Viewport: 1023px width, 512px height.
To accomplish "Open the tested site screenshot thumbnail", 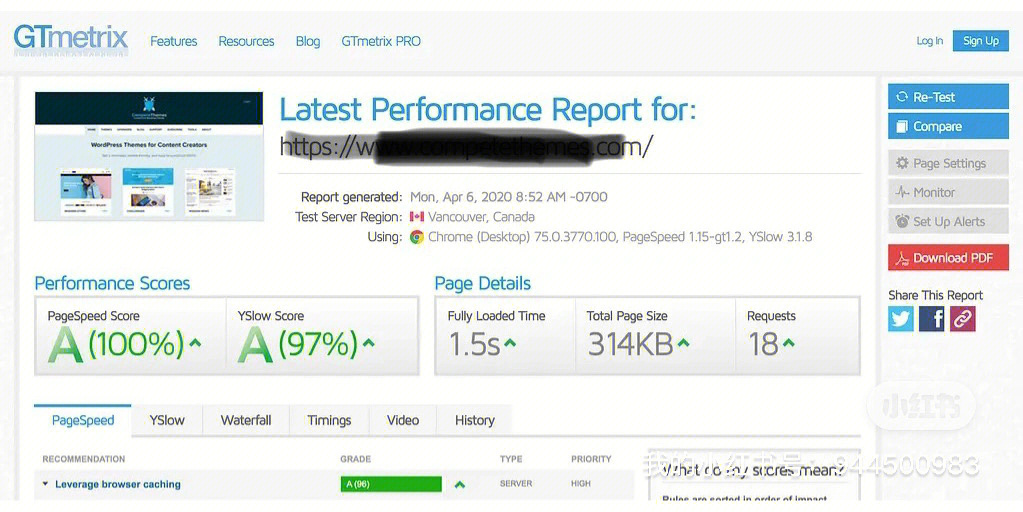I will [149, 156].
